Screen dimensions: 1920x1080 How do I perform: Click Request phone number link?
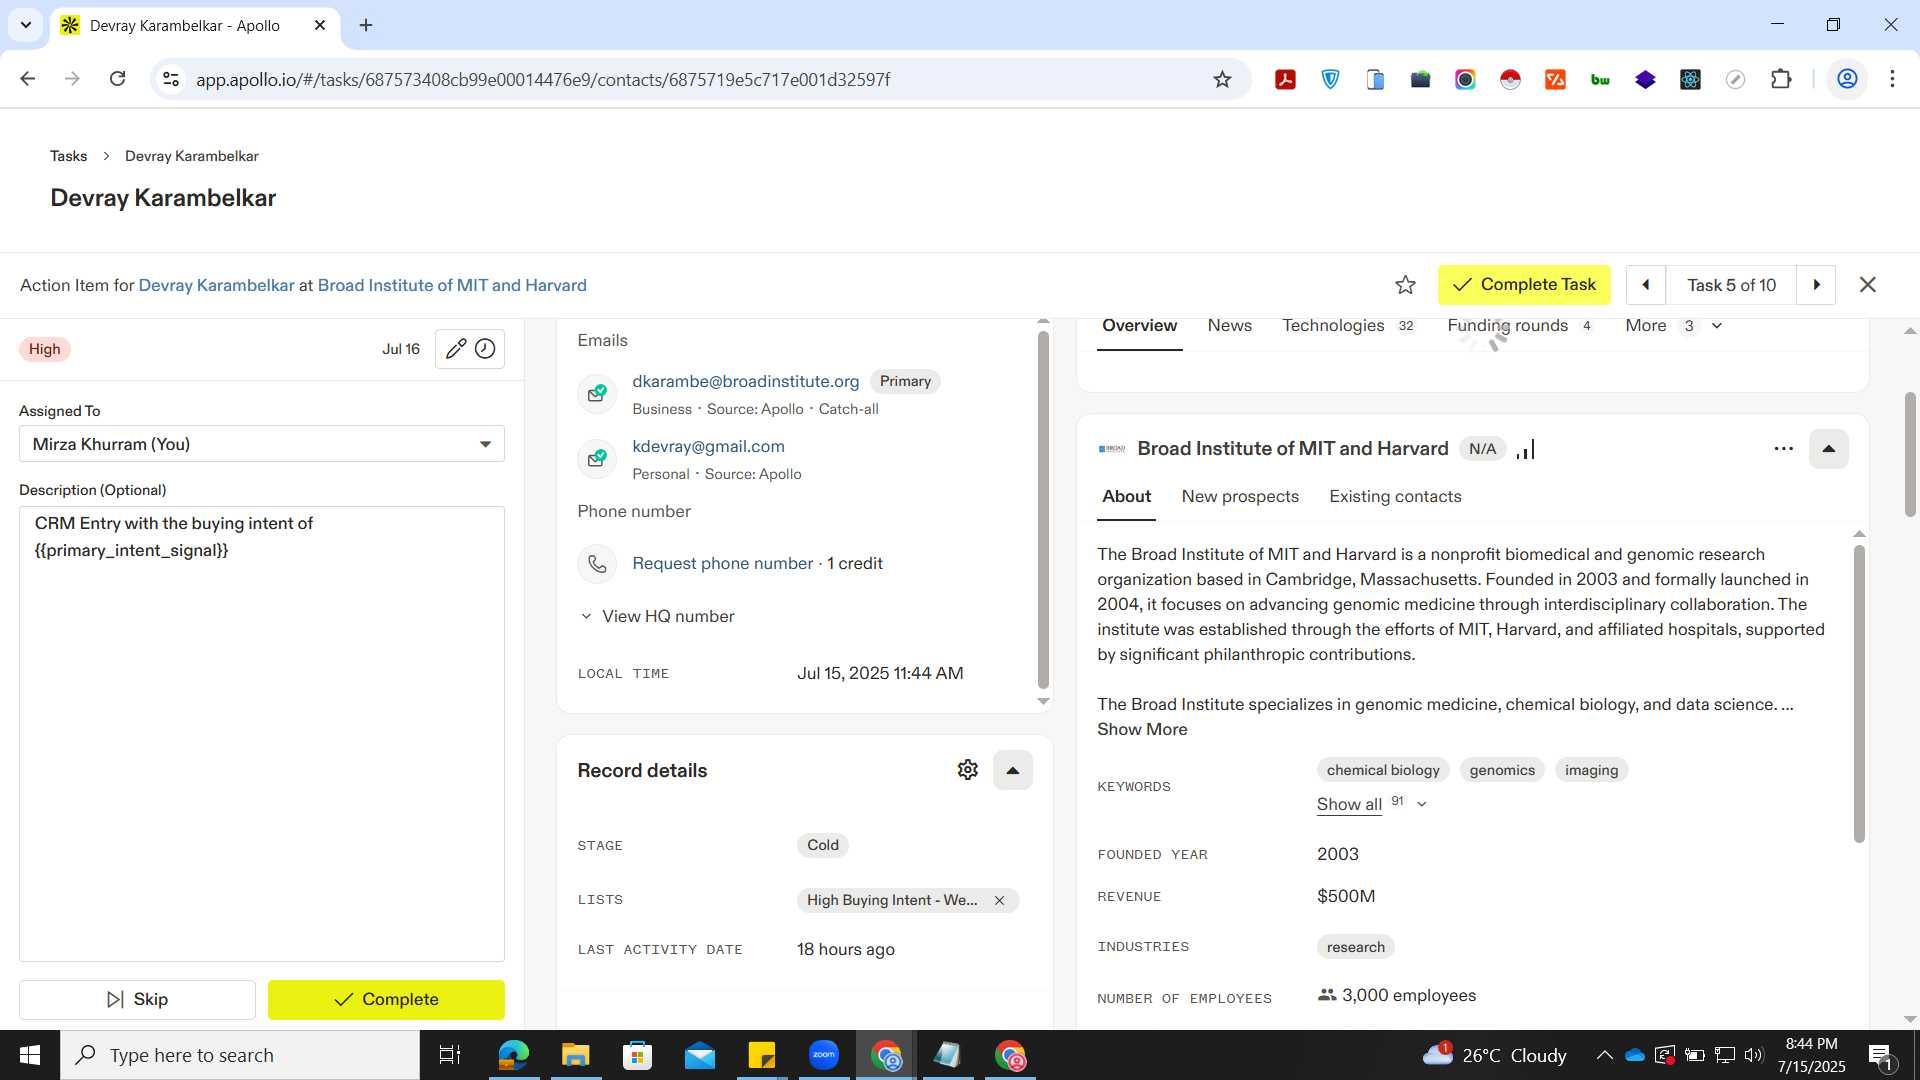(x=722, y=564)
